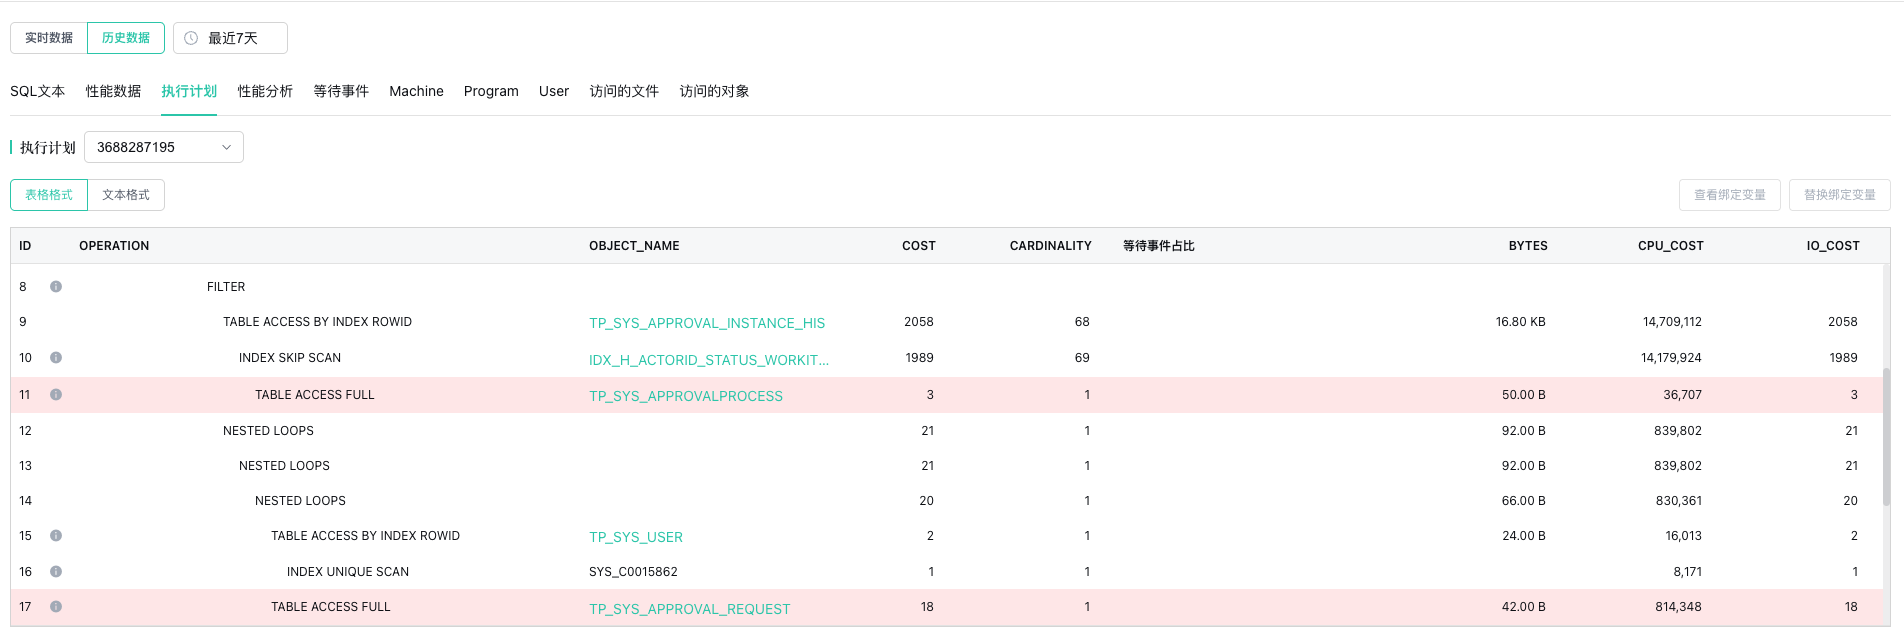Click the 14,179,924 CPU cost value
Viewport: 1904px width, 641px height.
tap(1671, 358)
